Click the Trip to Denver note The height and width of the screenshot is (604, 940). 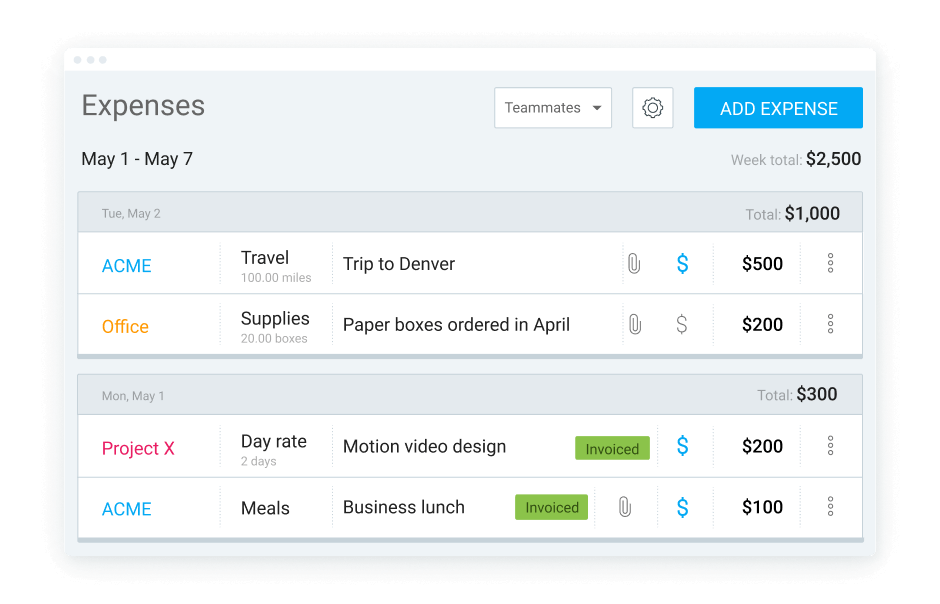click(x=399, y=264)
